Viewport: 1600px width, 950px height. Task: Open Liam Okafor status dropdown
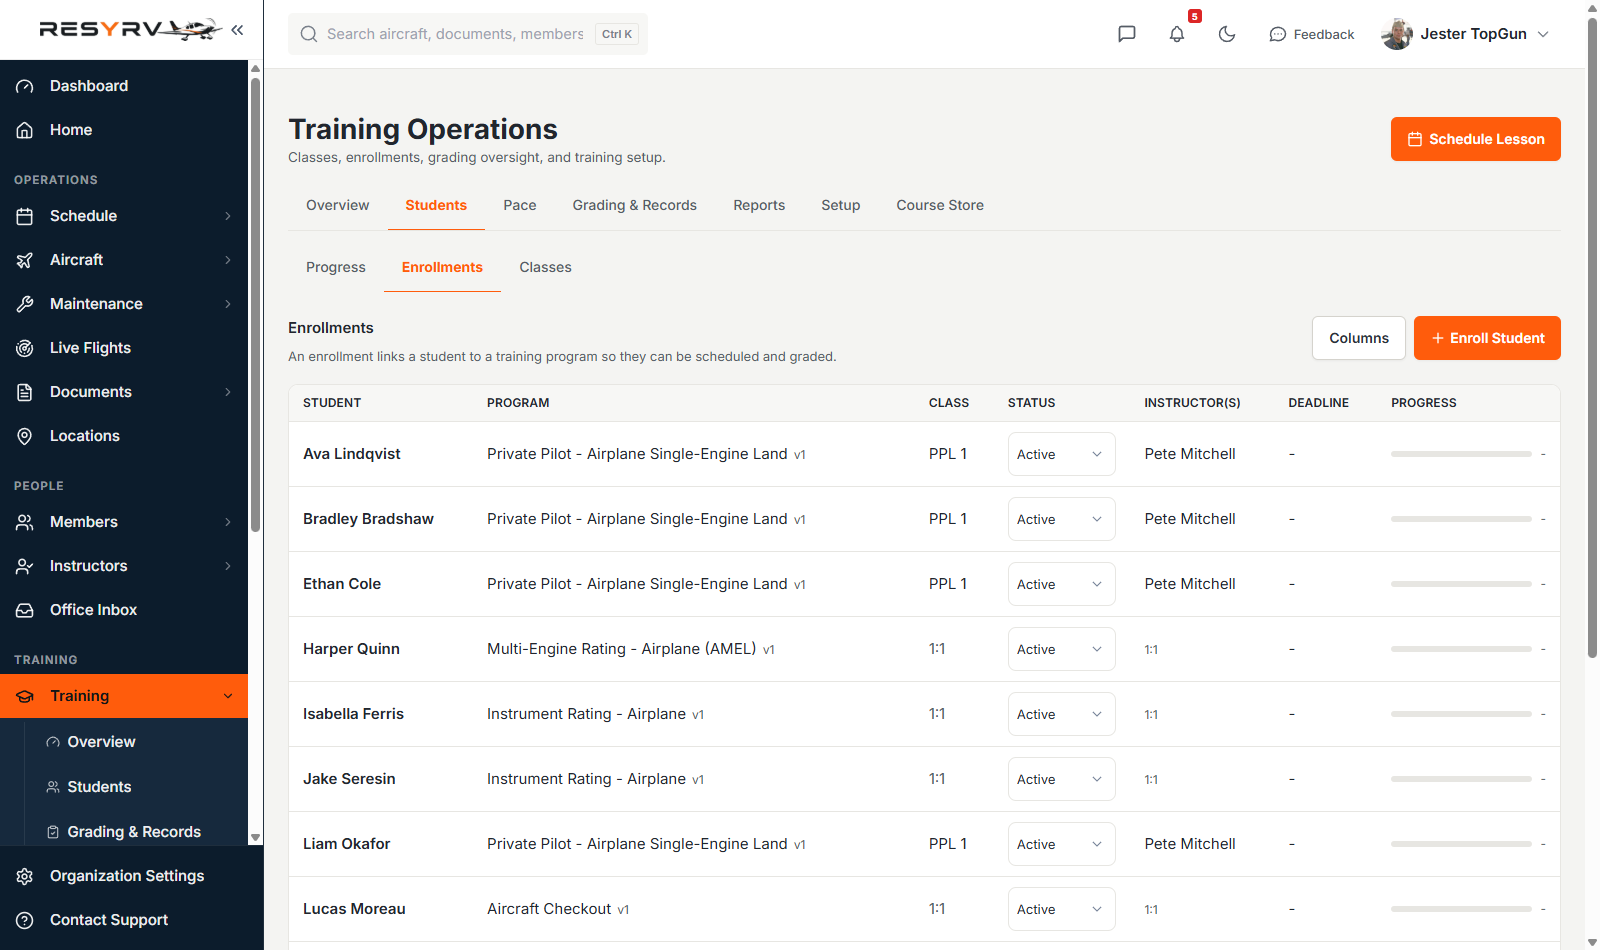click(x=1061, y=844)
